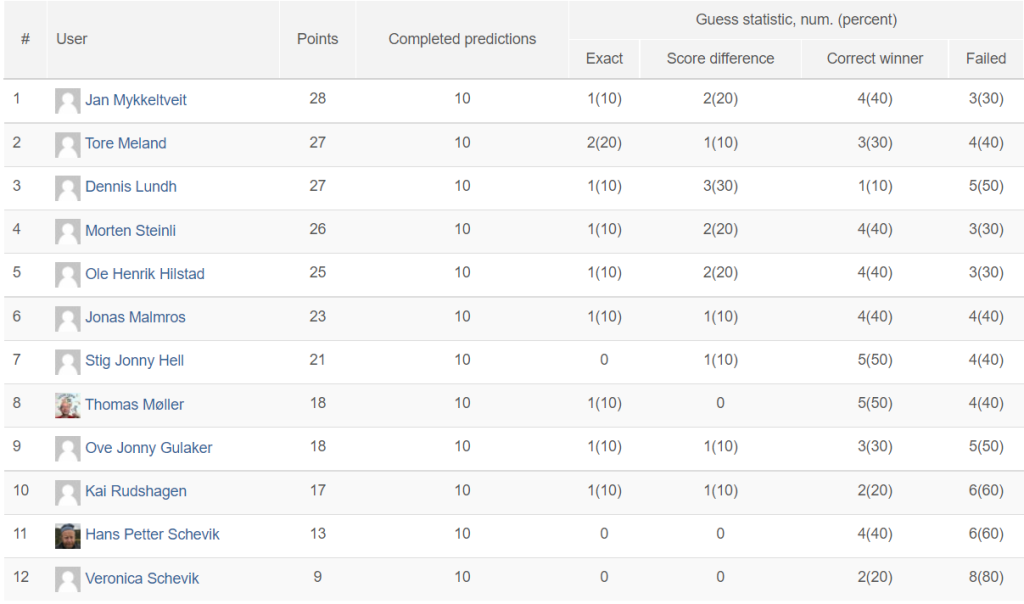Image resolution: width=1024 pixels, height=604 pixels.
Task: Click the Score difference column header
Action: [720, 59]
